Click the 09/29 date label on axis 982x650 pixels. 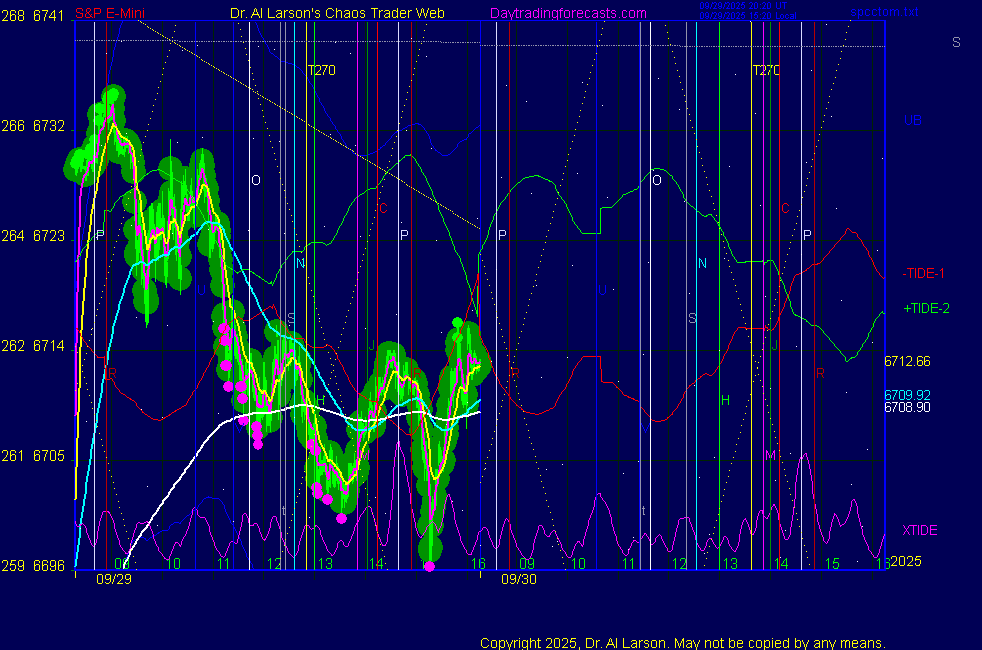[112, 578]
